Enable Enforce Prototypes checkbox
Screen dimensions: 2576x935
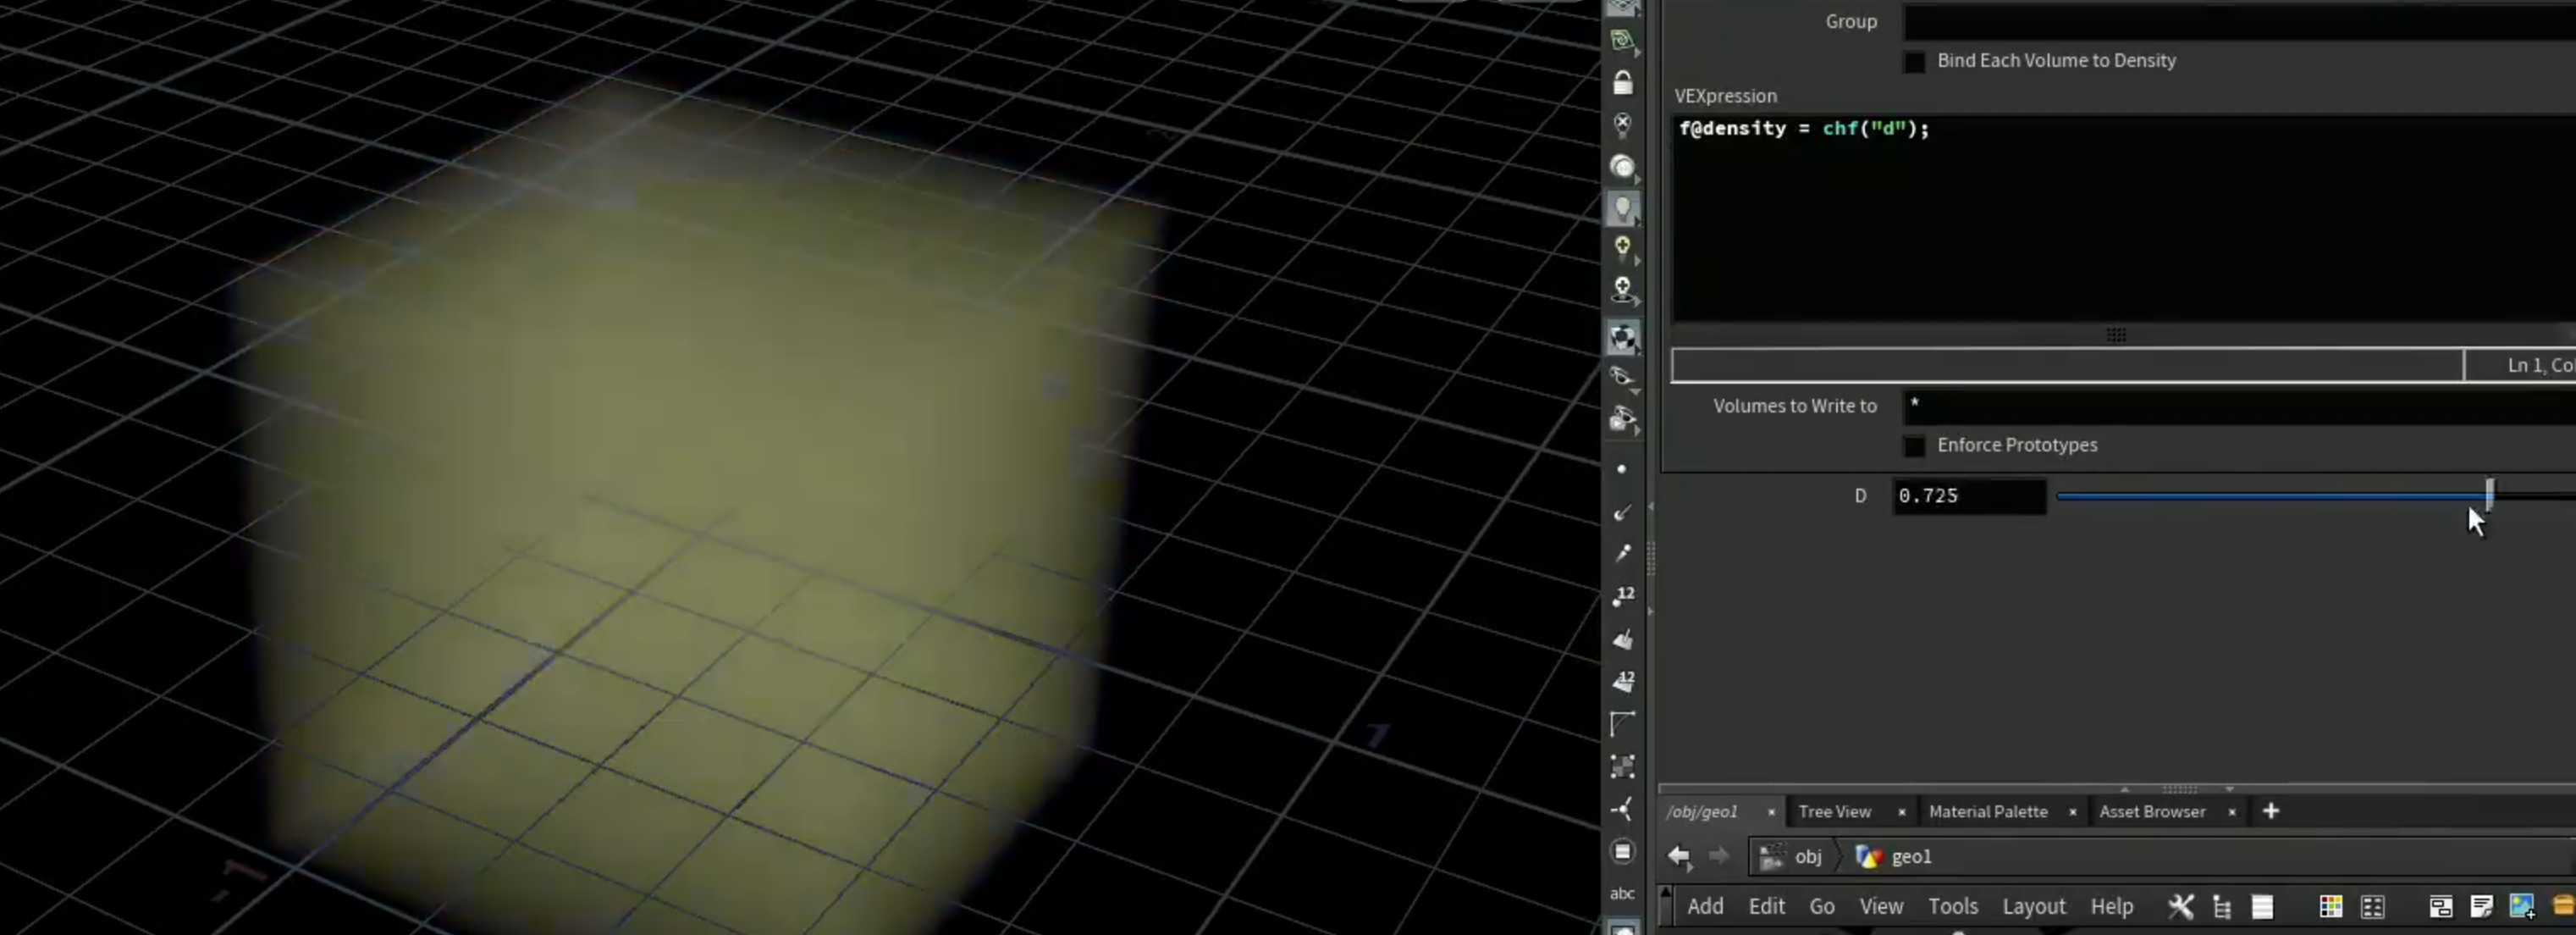click(x=1914, y=446)
